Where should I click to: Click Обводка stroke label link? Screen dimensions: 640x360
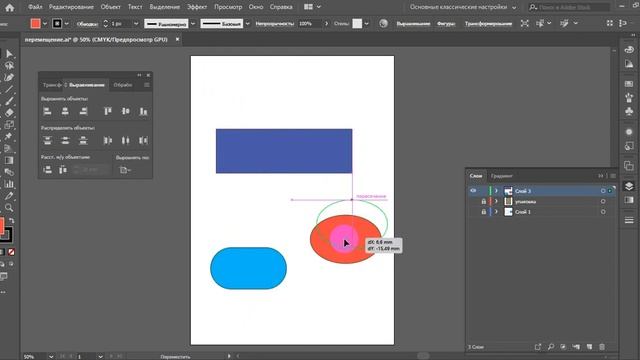(x=87, y=24)
